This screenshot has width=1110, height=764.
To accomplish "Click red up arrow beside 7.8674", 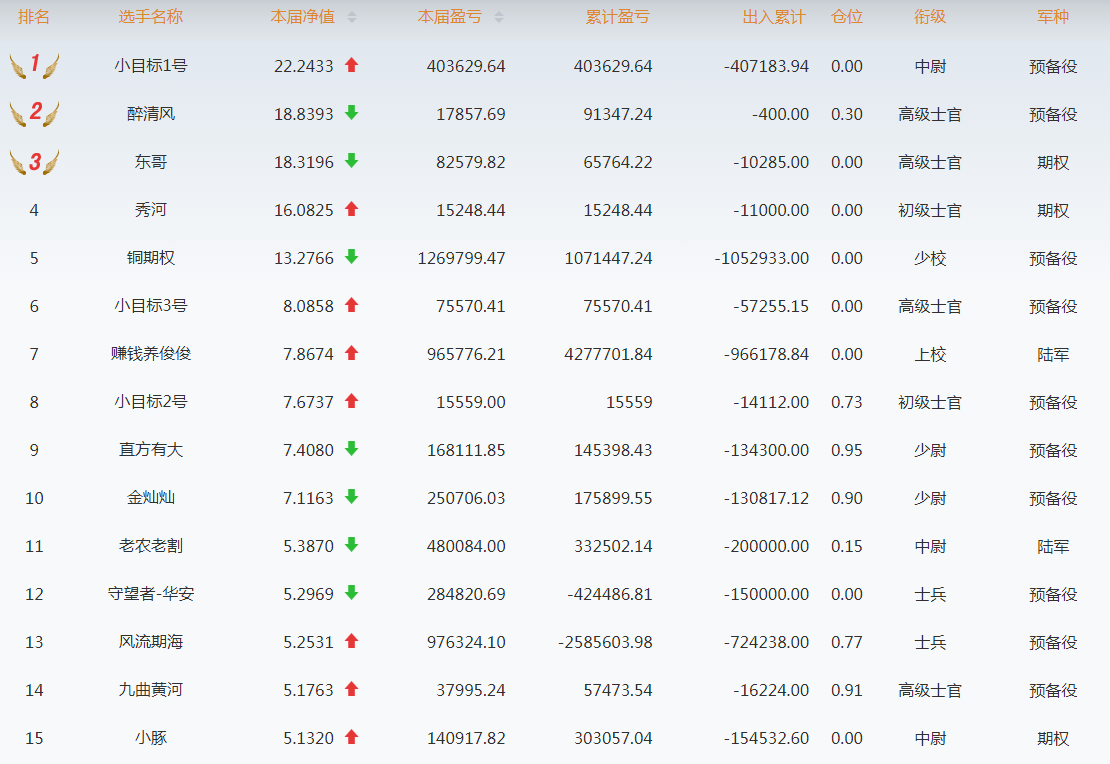I will pos(351,353).
